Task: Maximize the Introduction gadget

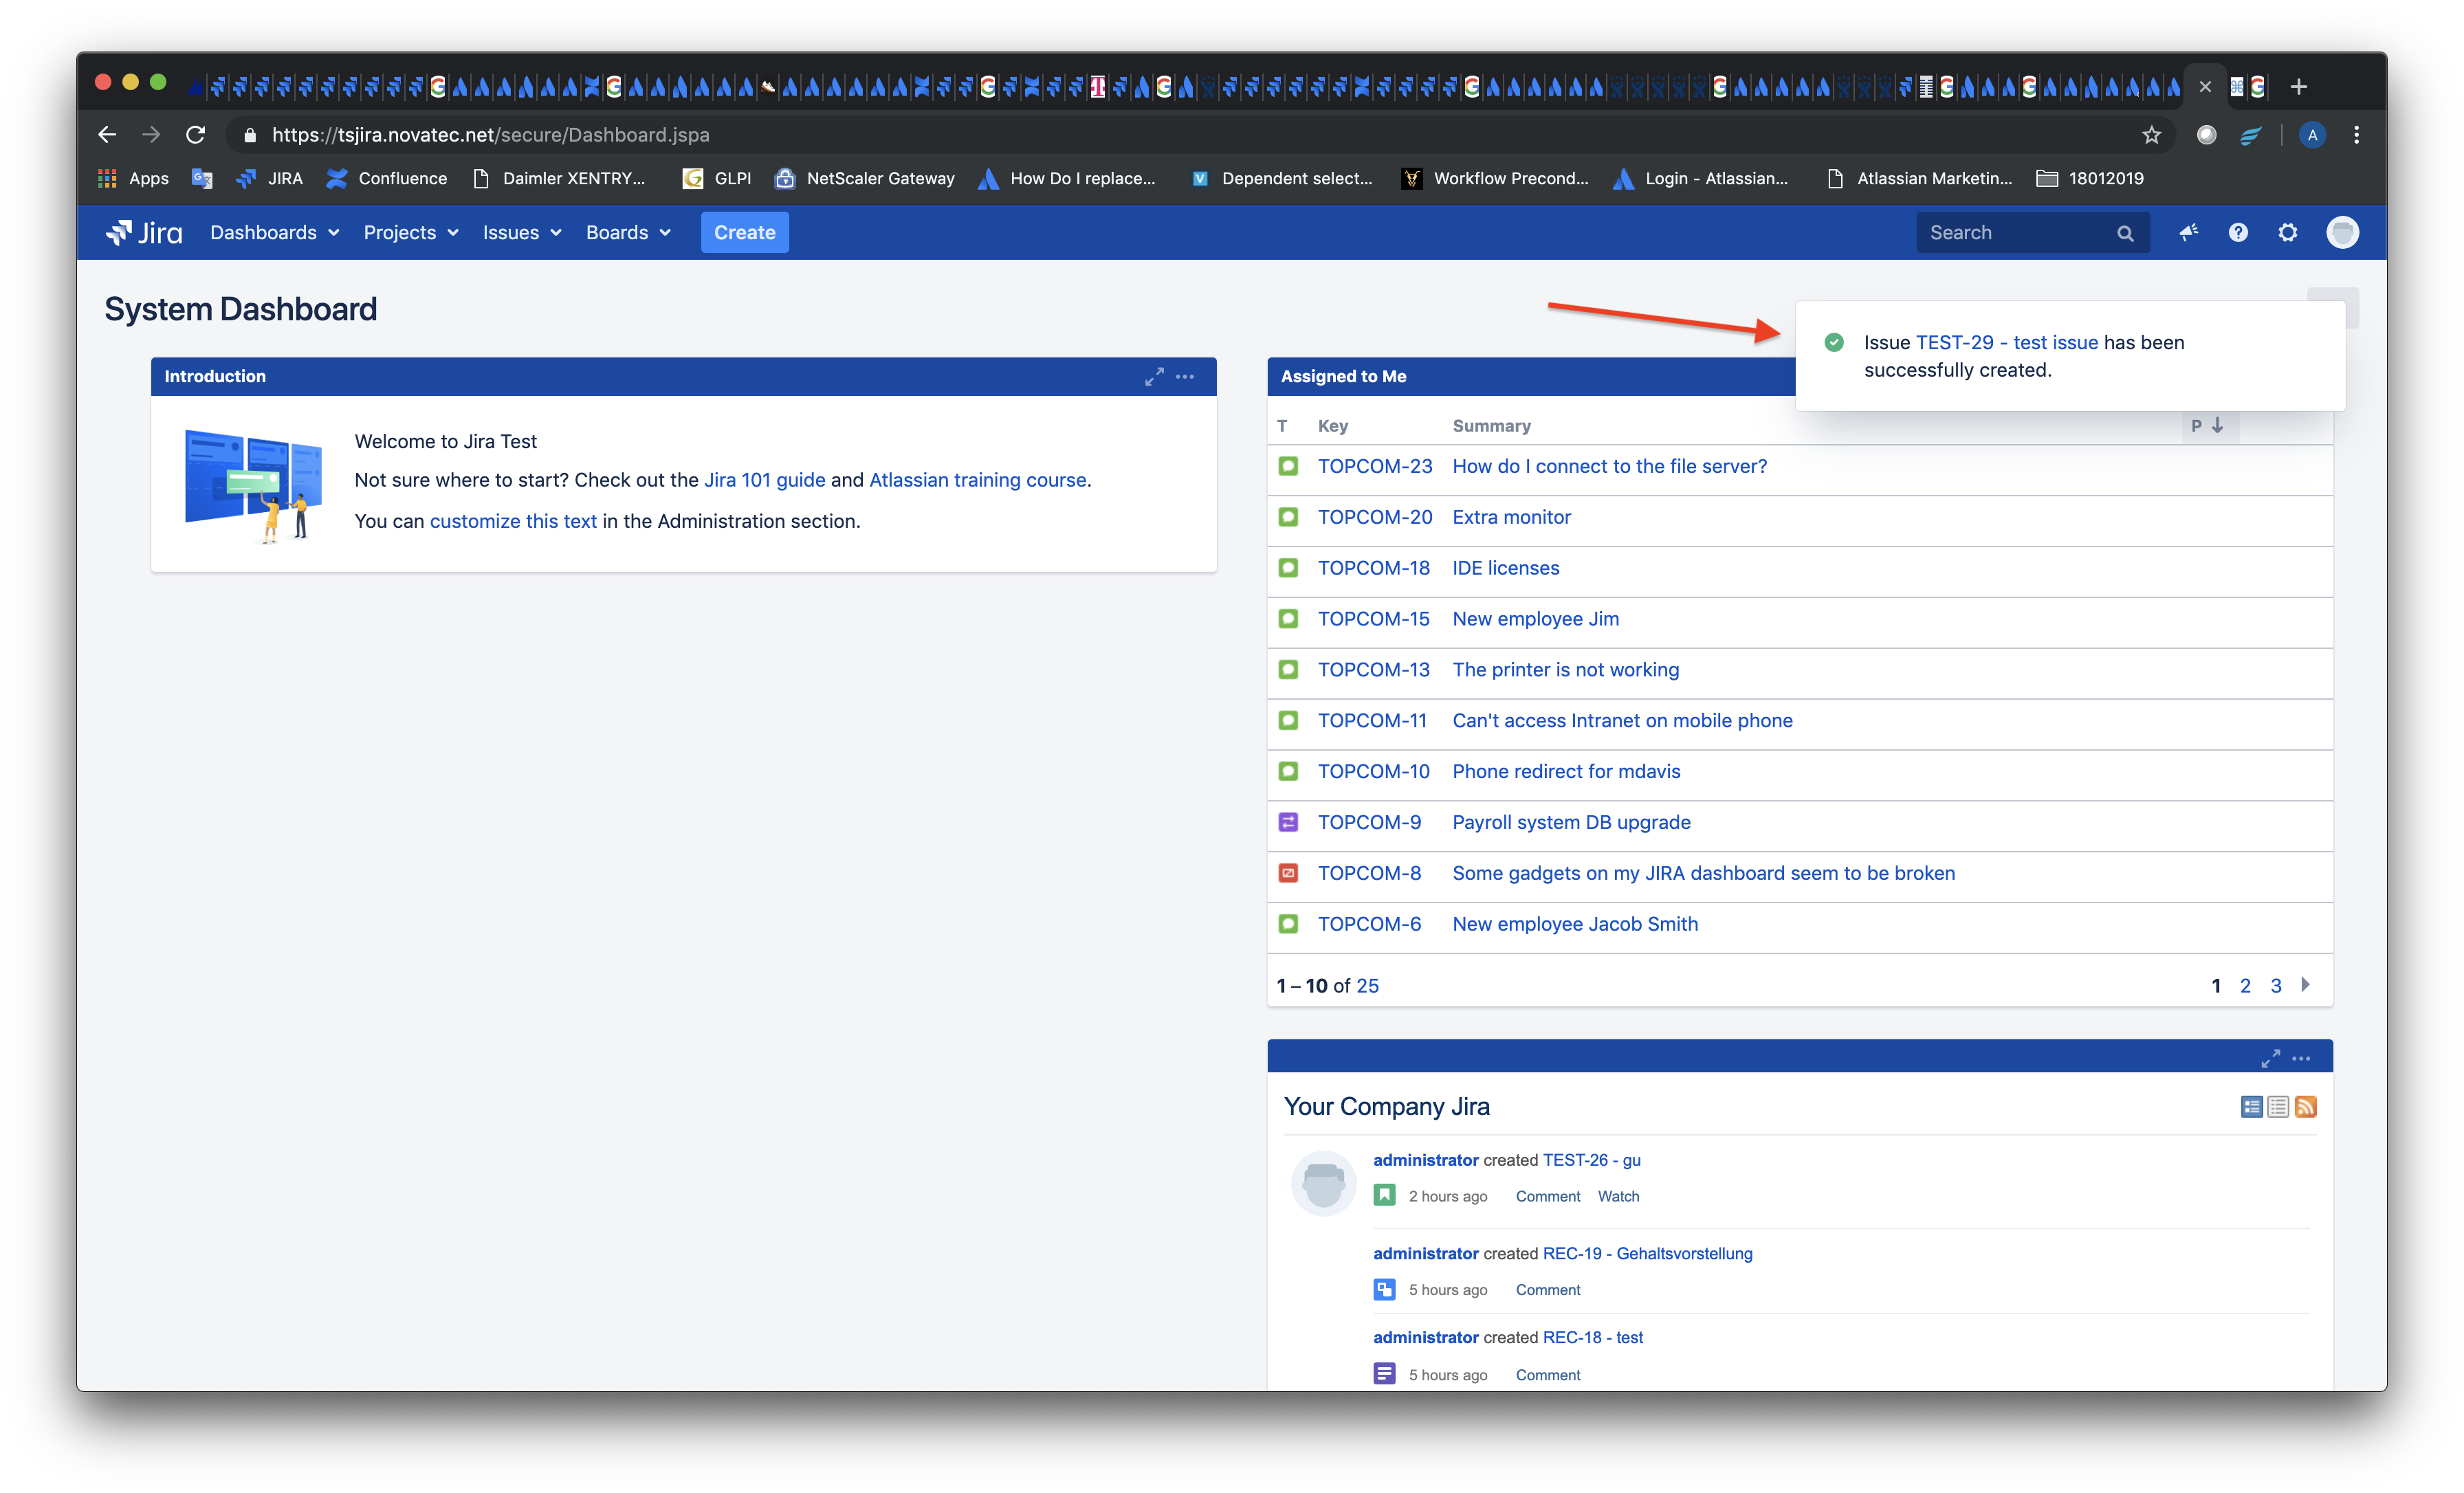Action: [1154, 377]
